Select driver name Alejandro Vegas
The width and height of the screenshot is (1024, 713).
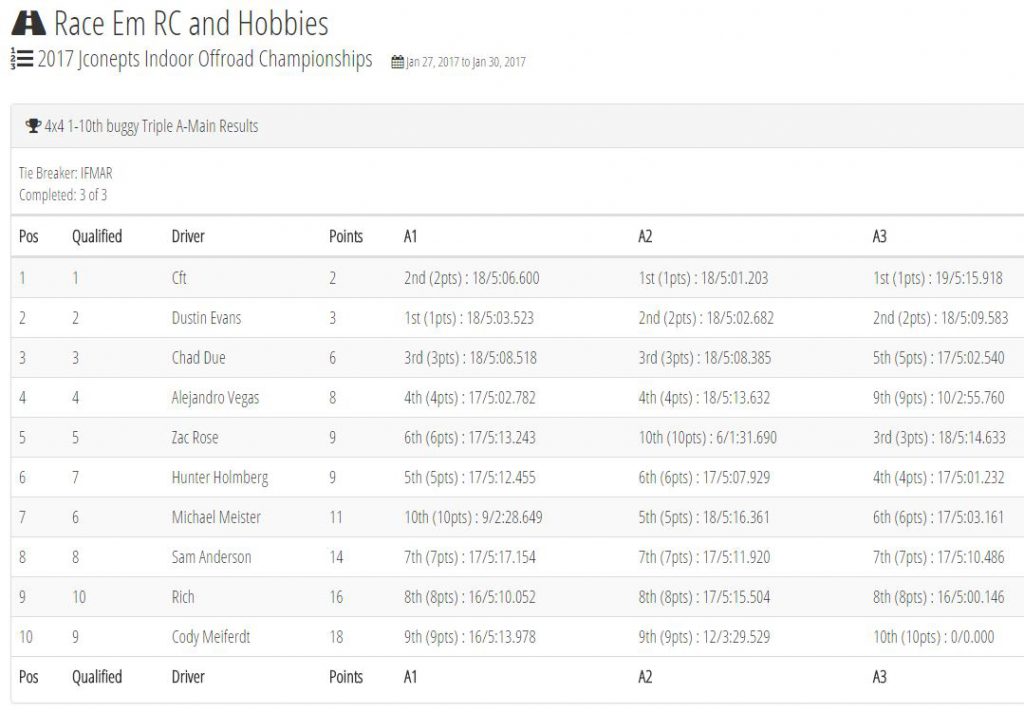216,398
